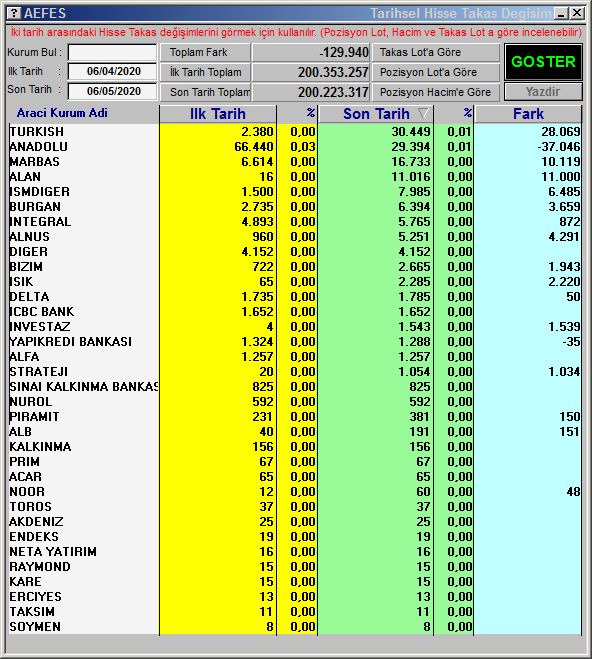Click the sort arrow beside Son Tarih header
Viewport: 592px width, 659px height.
pyautogui.click(x=423, y=113)
